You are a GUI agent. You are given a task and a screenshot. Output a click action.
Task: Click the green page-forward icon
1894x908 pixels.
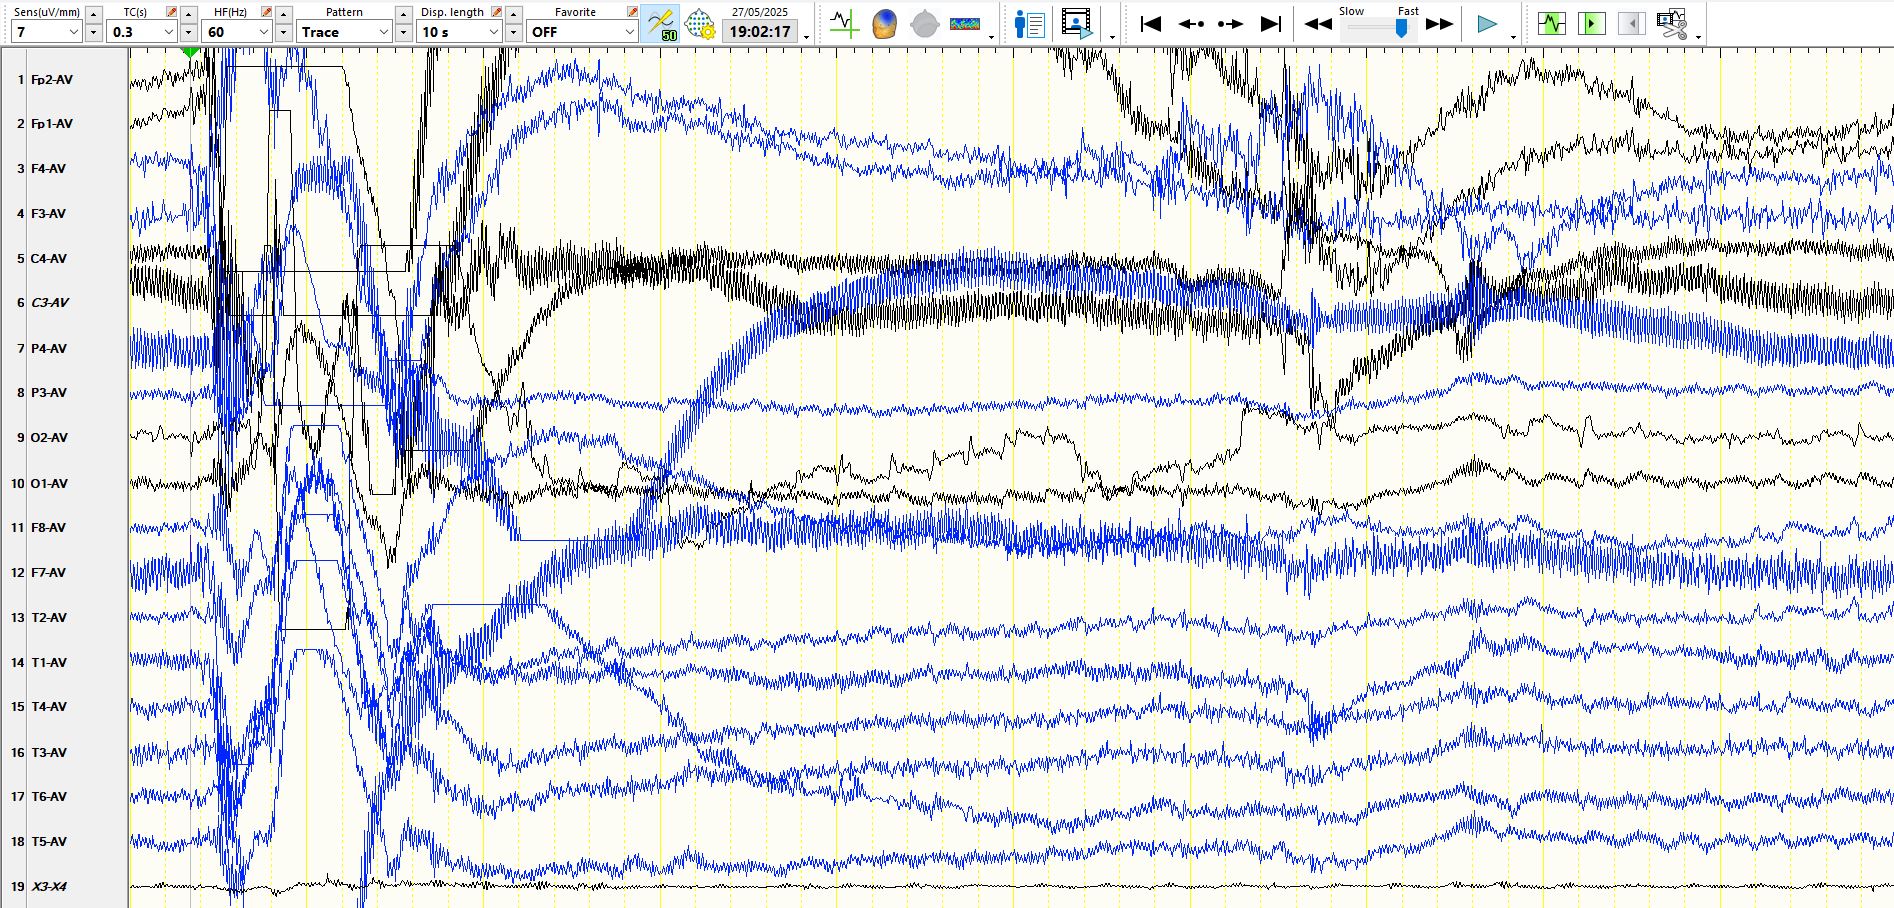coord(1591,23)
